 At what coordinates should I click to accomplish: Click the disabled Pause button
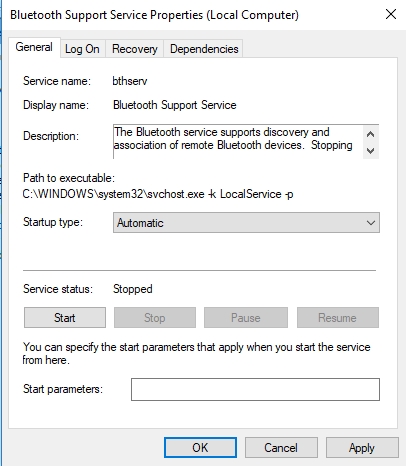coord(246,318)
